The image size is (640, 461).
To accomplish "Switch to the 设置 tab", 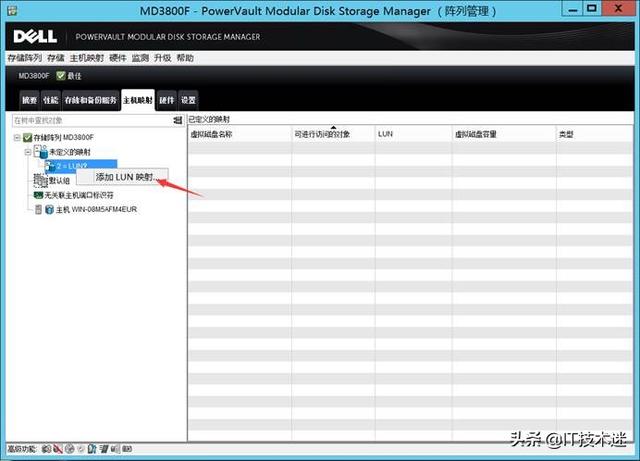I will [188, 100].
